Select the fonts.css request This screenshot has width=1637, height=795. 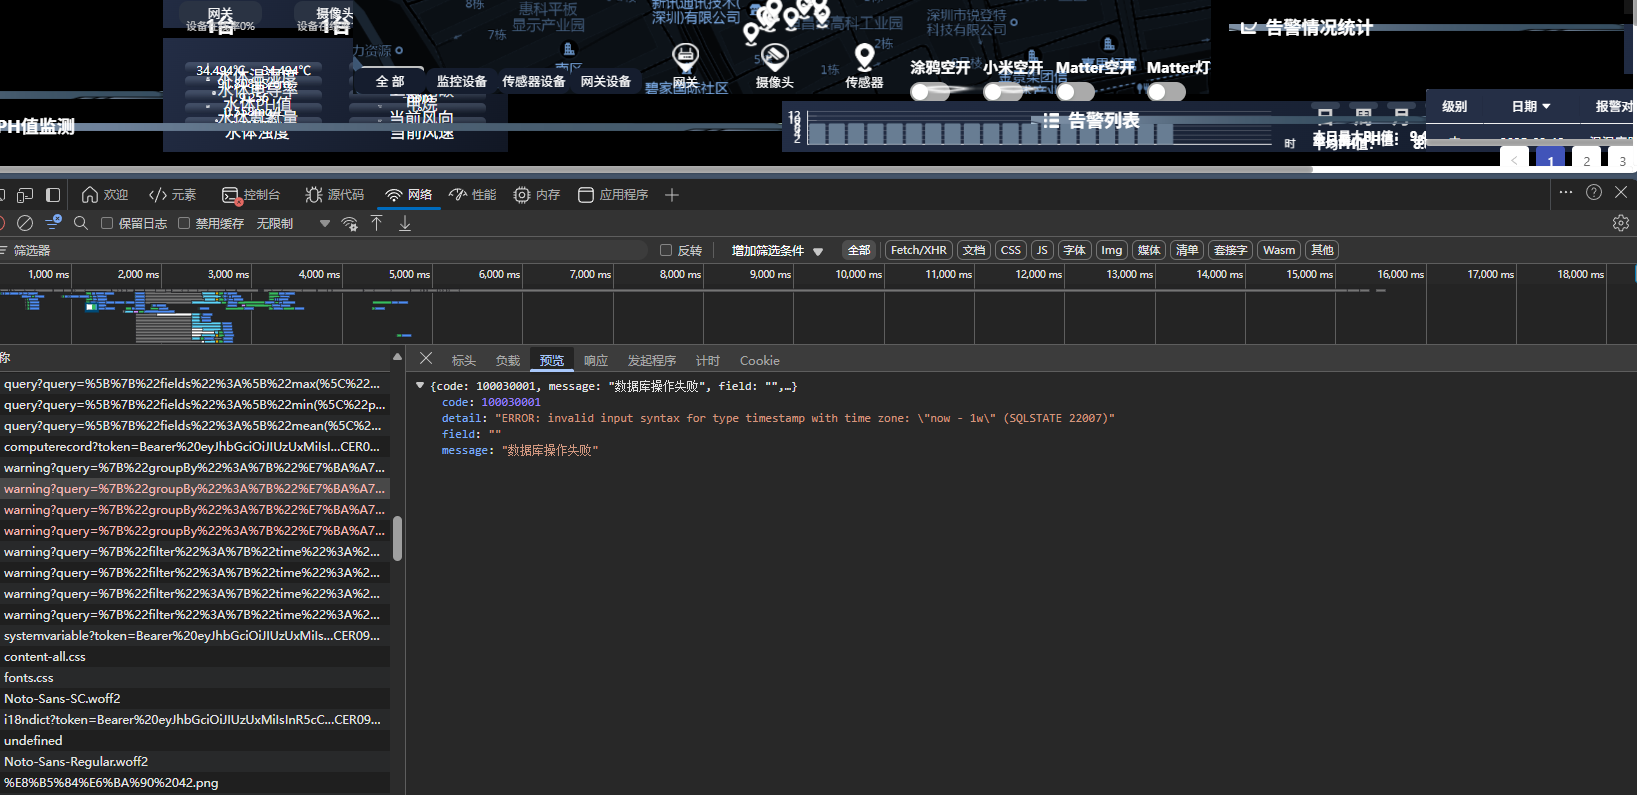pos(195,678)
